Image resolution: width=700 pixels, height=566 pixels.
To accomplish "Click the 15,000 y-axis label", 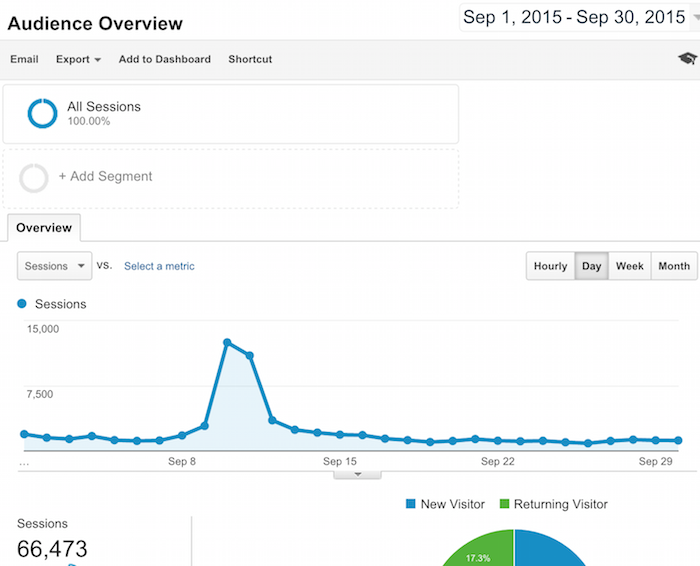I will [x=43, y=329].
